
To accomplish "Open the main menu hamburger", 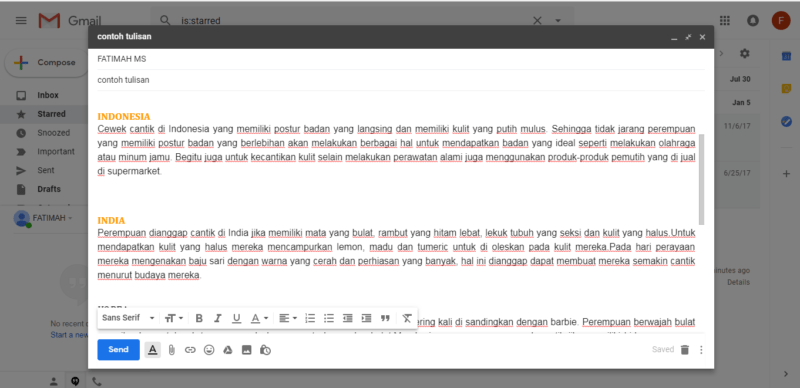I will click(x=21, y=20).
